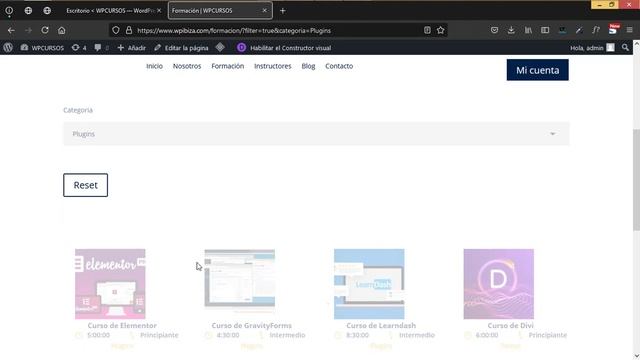Go to Inicio in site navigation
The height and width of the screenshot is (360, 640).
(154, 66)
